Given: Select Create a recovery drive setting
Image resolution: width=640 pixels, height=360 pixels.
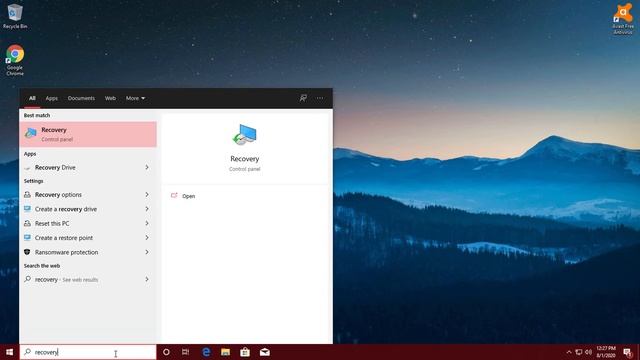Looking at the screenshot, I should [88, 209].
